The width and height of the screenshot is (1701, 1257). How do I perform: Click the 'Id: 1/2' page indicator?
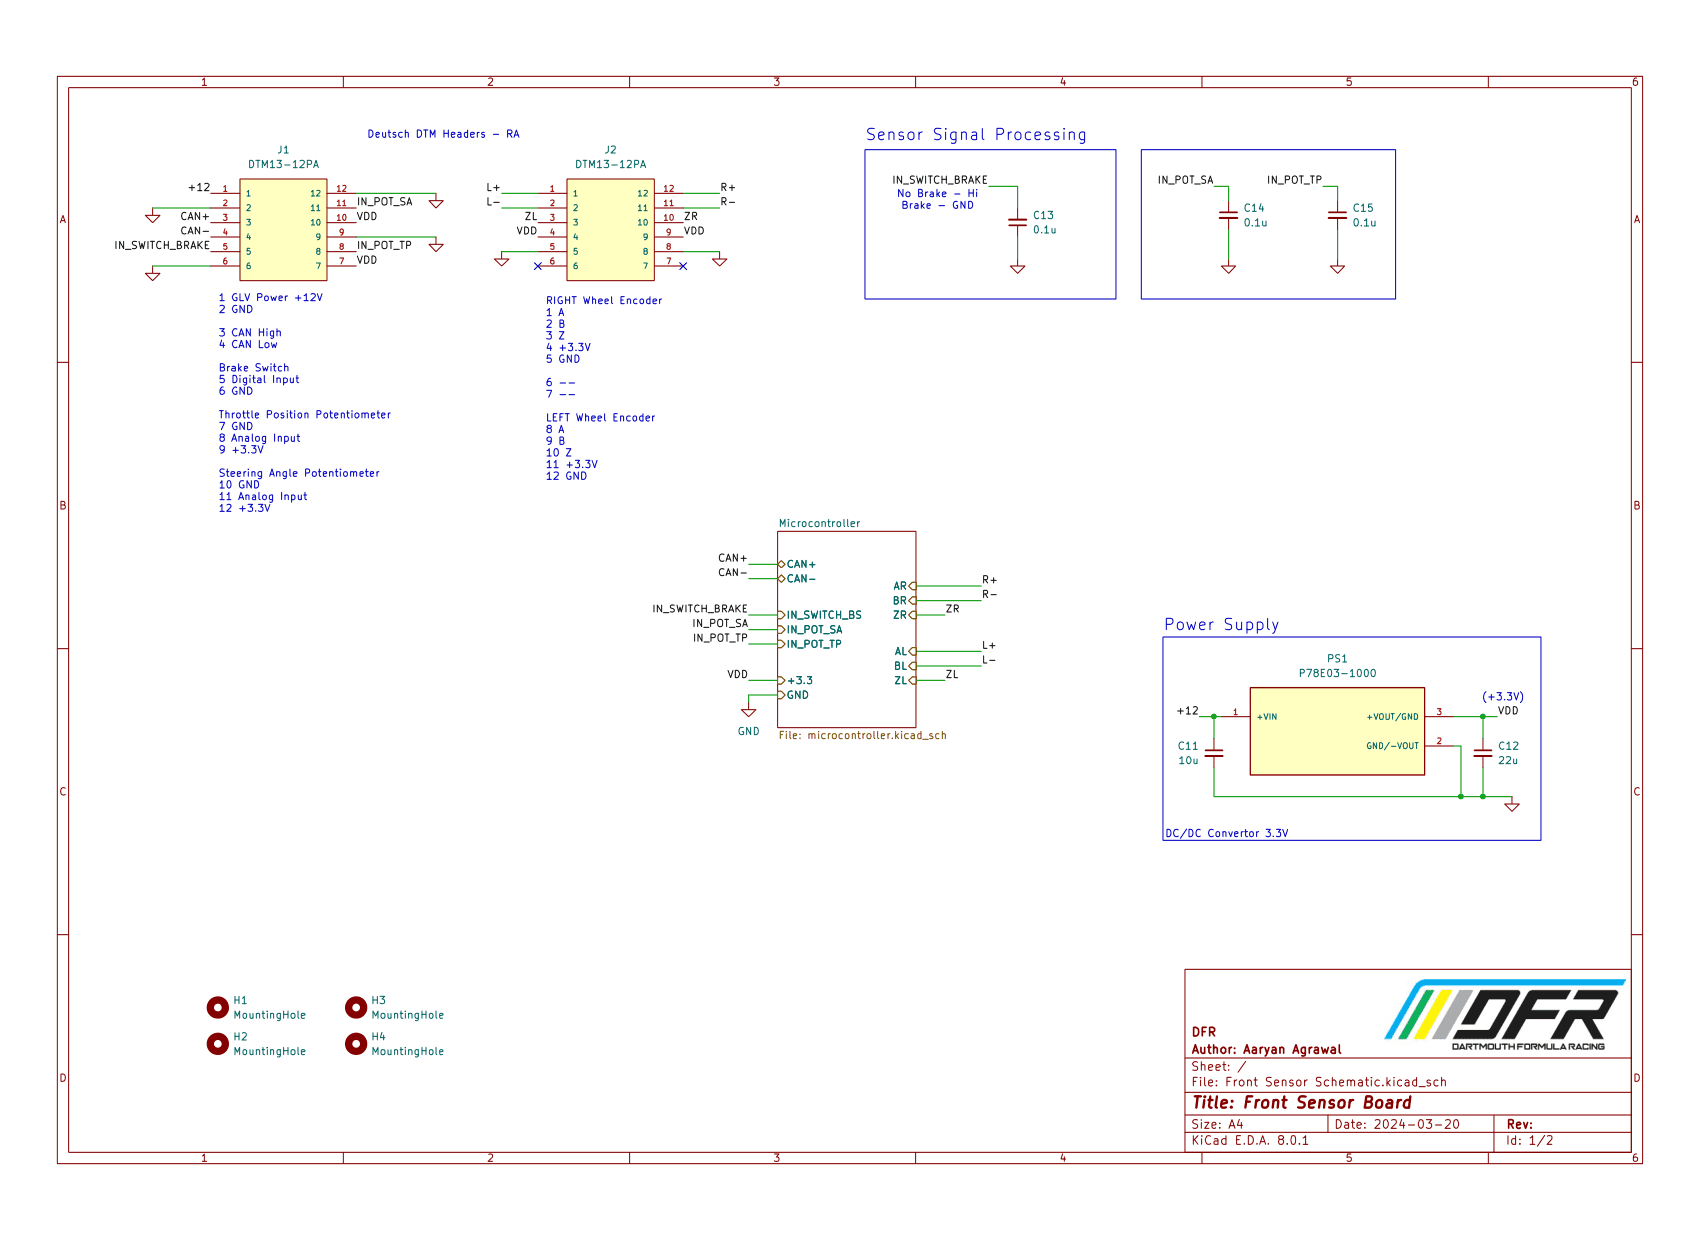(1530, 1140)
